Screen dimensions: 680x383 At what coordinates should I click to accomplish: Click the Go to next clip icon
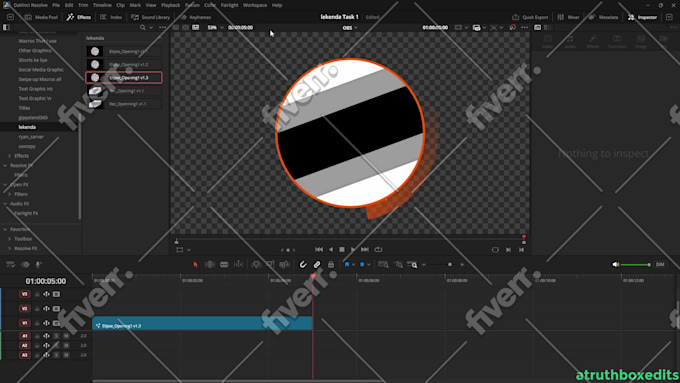coord(508,250)
